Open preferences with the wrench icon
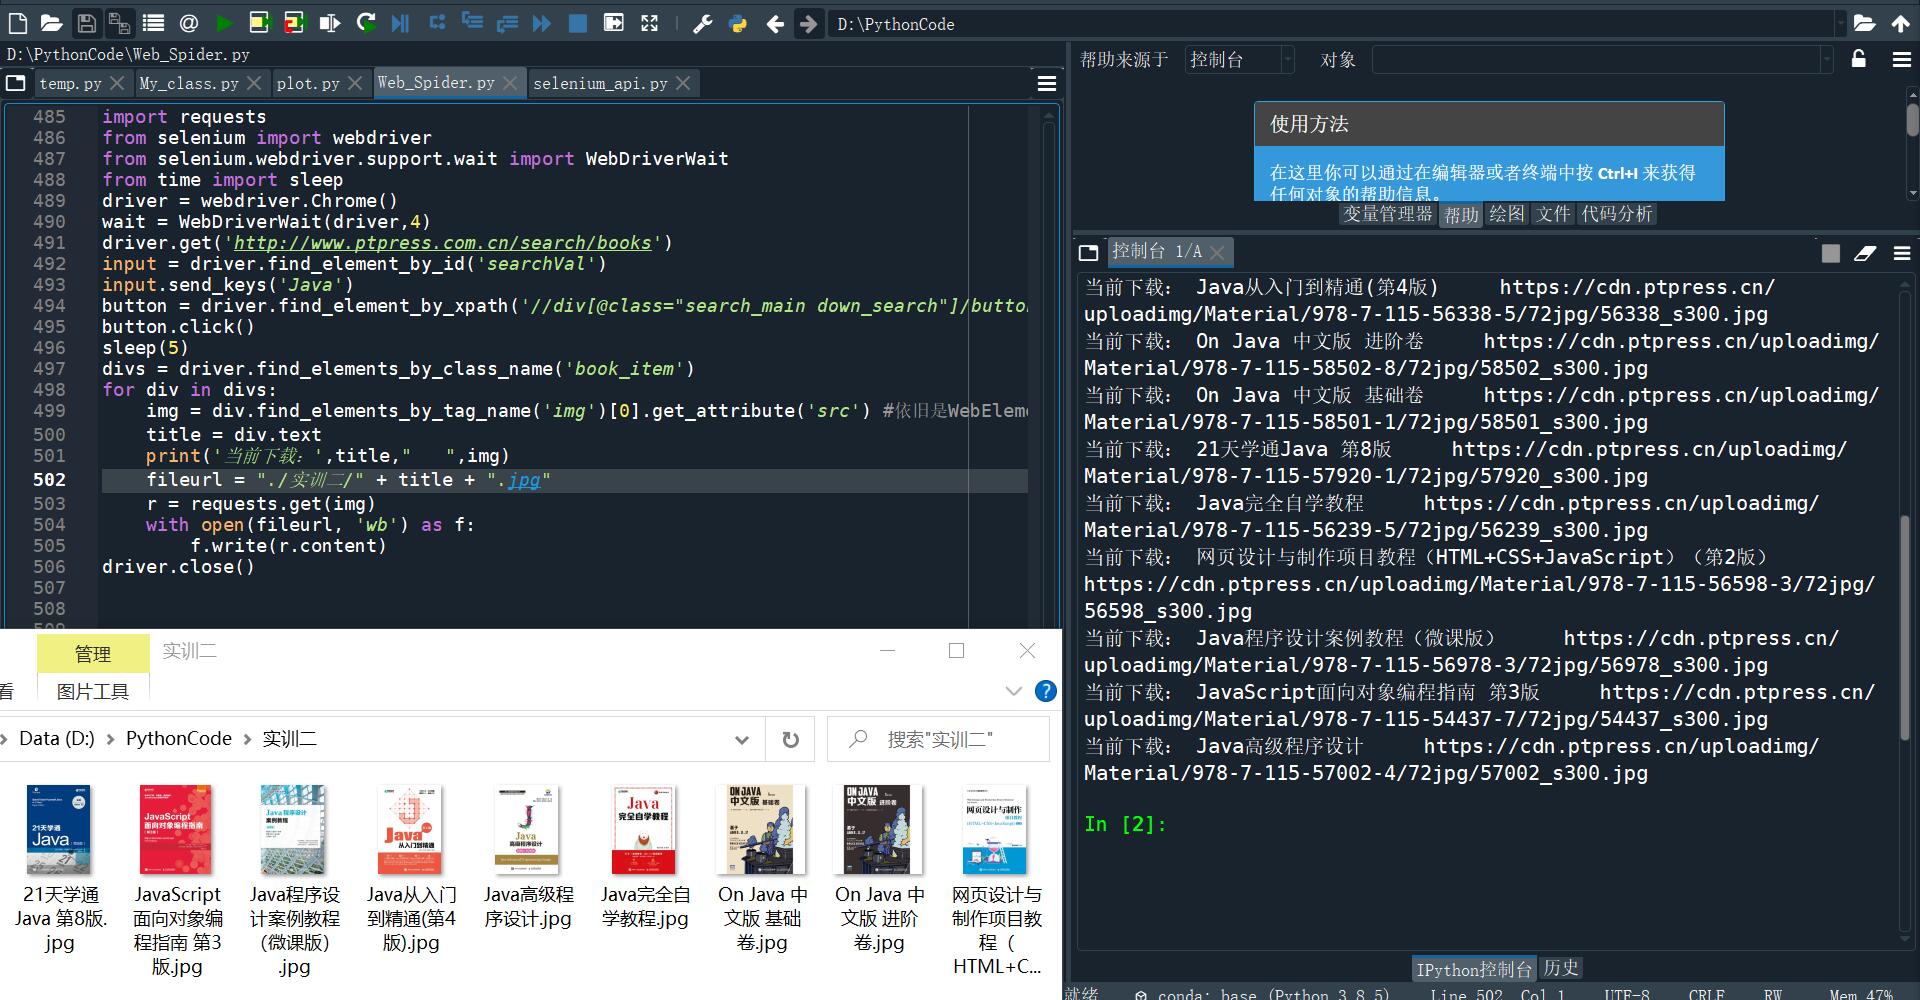 point(702,23)
